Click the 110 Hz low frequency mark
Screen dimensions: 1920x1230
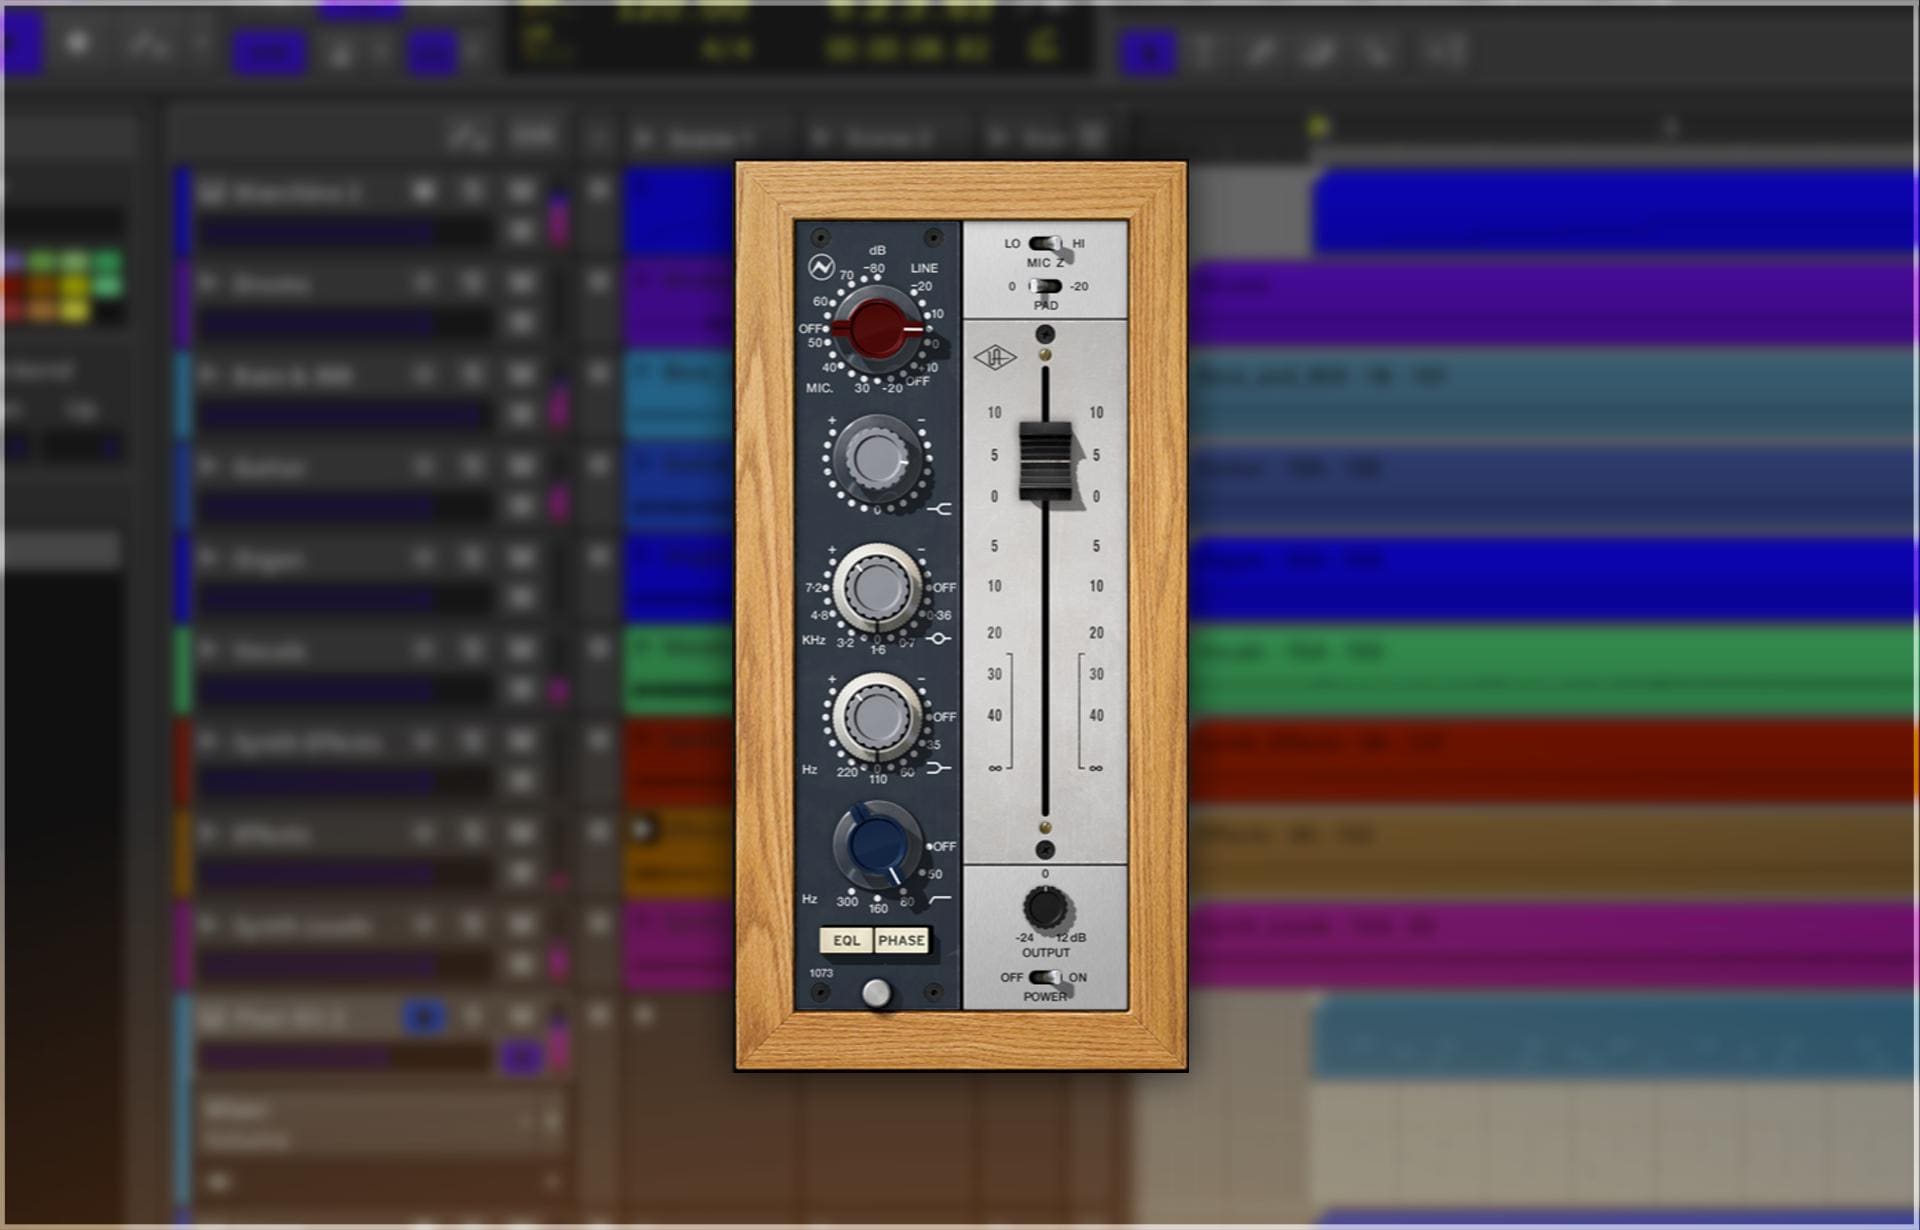878,779
